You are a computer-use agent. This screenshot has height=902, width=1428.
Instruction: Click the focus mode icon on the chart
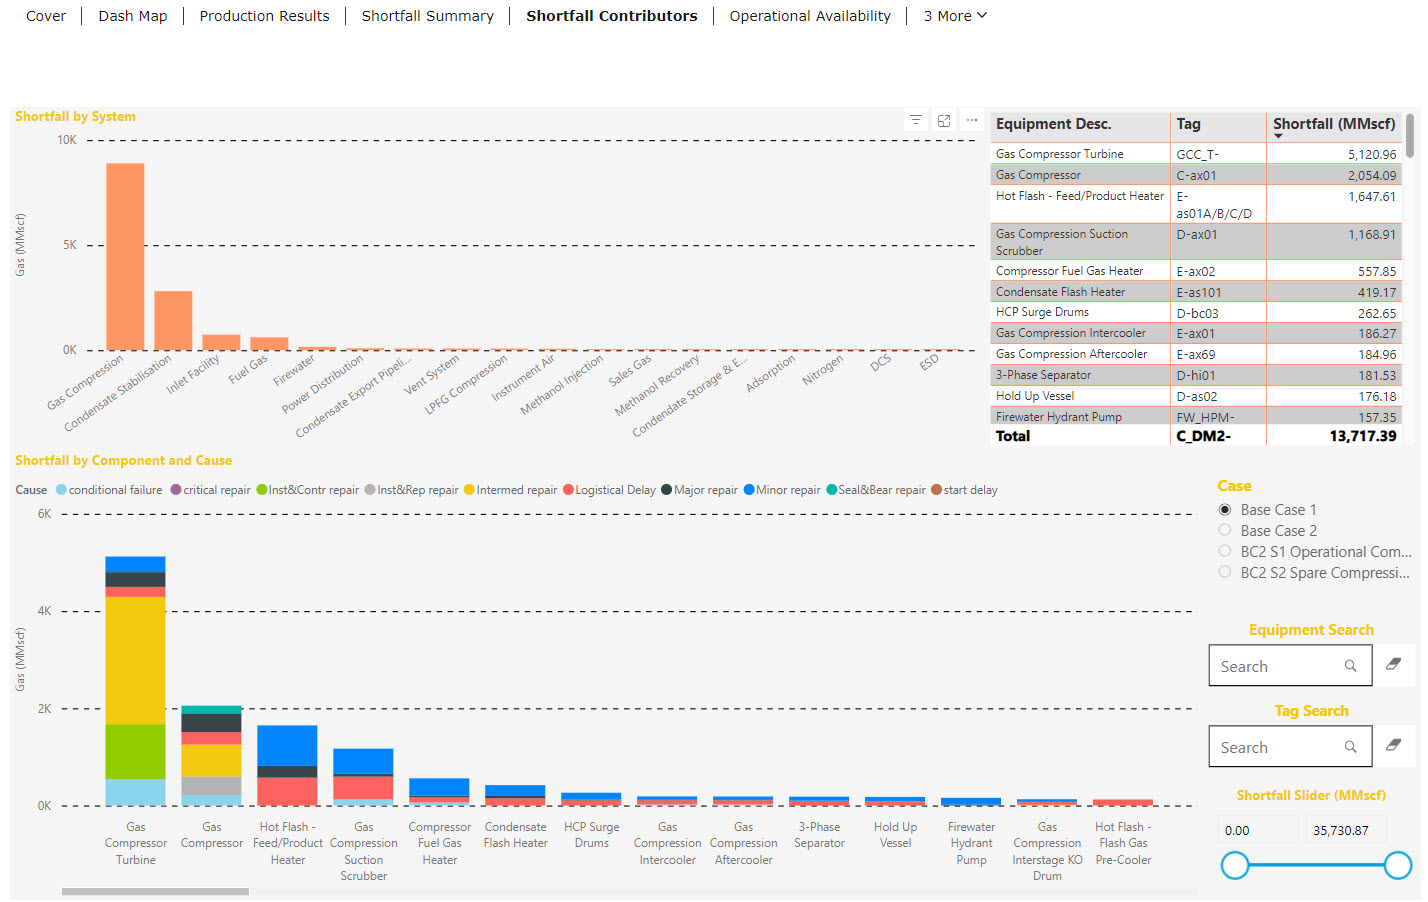944,120
